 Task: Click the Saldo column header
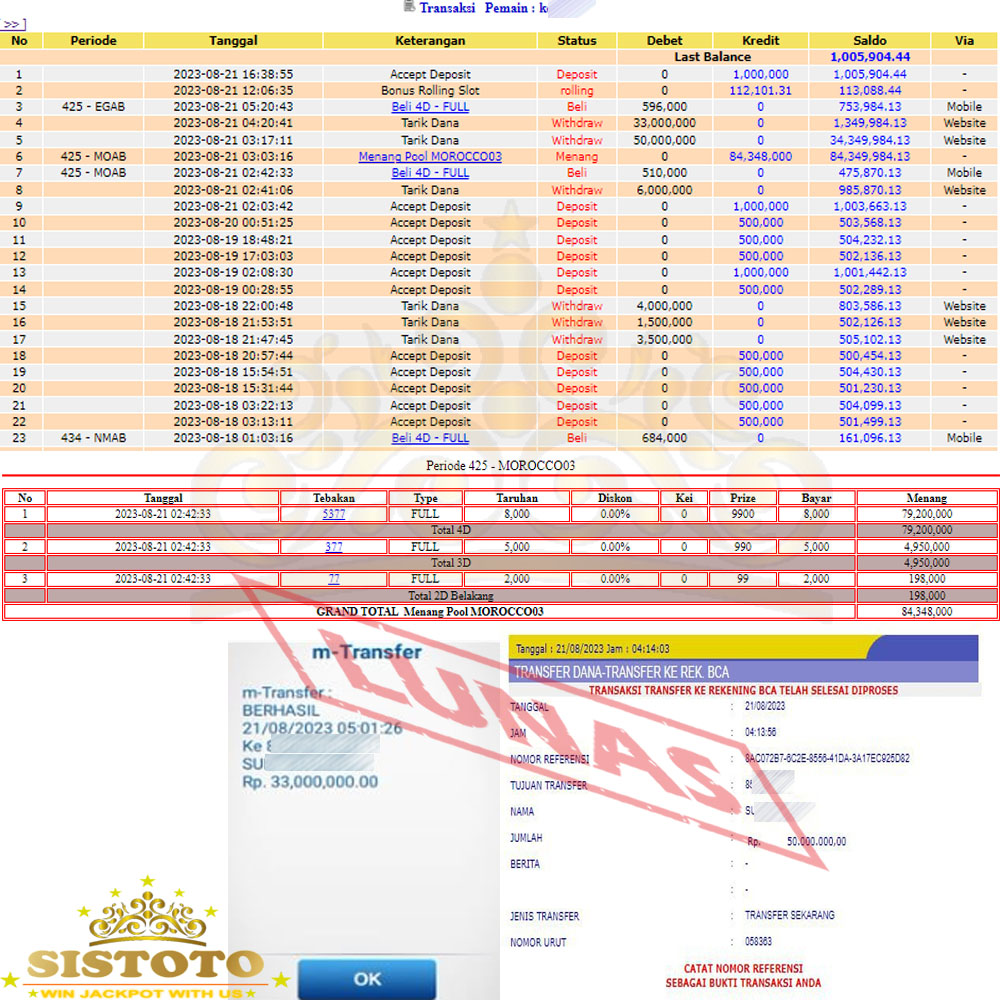coord(869,41)
